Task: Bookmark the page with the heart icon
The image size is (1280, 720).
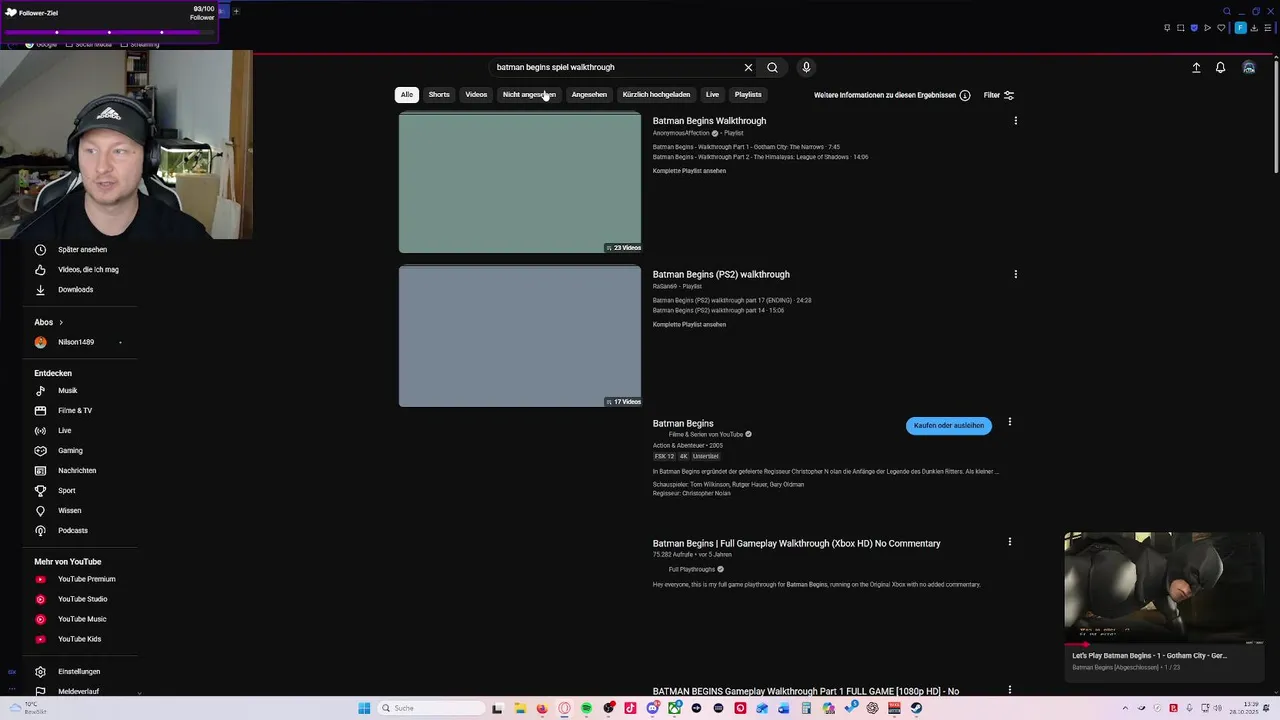Action: pos(1221,28)
